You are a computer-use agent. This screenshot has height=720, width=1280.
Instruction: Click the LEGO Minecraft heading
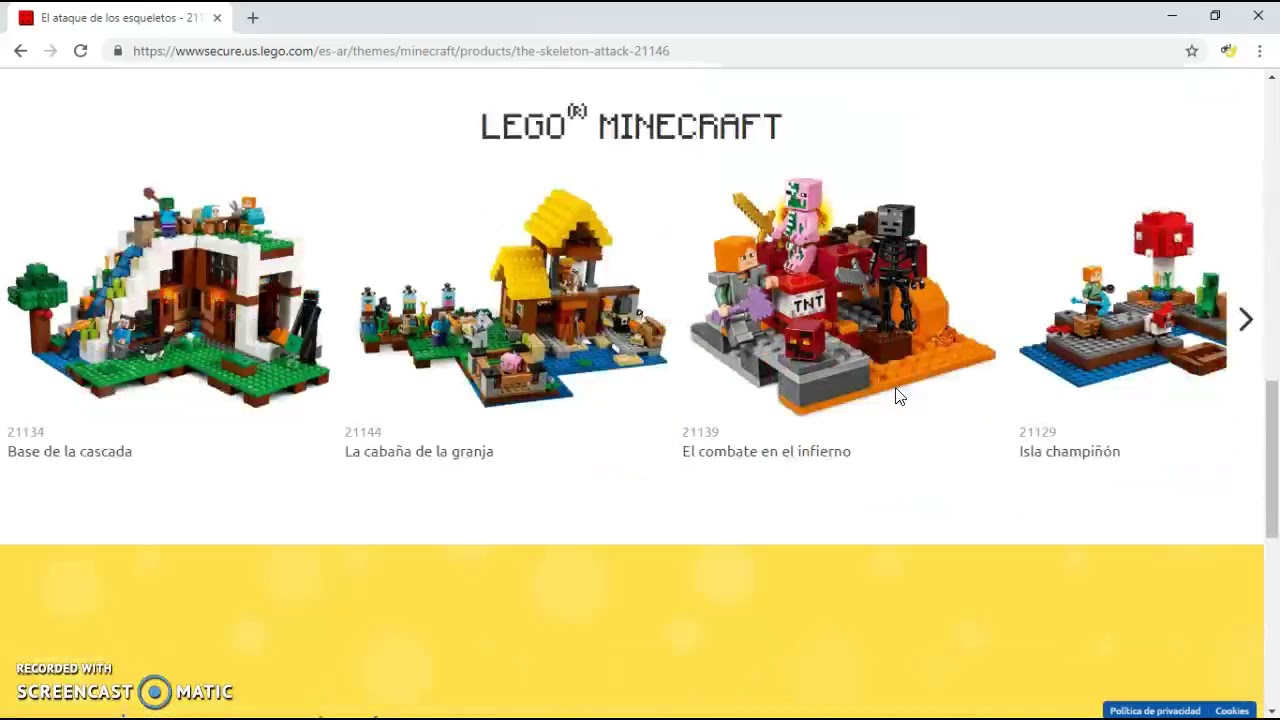[631, 123]
